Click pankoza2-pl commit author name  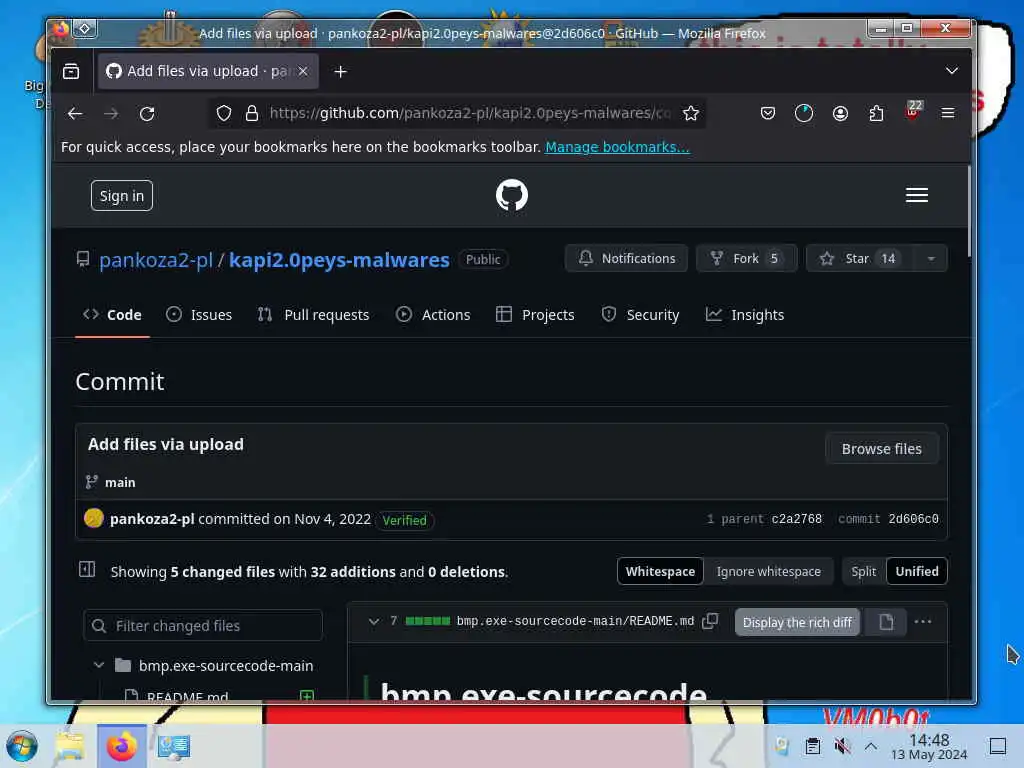click(x=152, y=519)
